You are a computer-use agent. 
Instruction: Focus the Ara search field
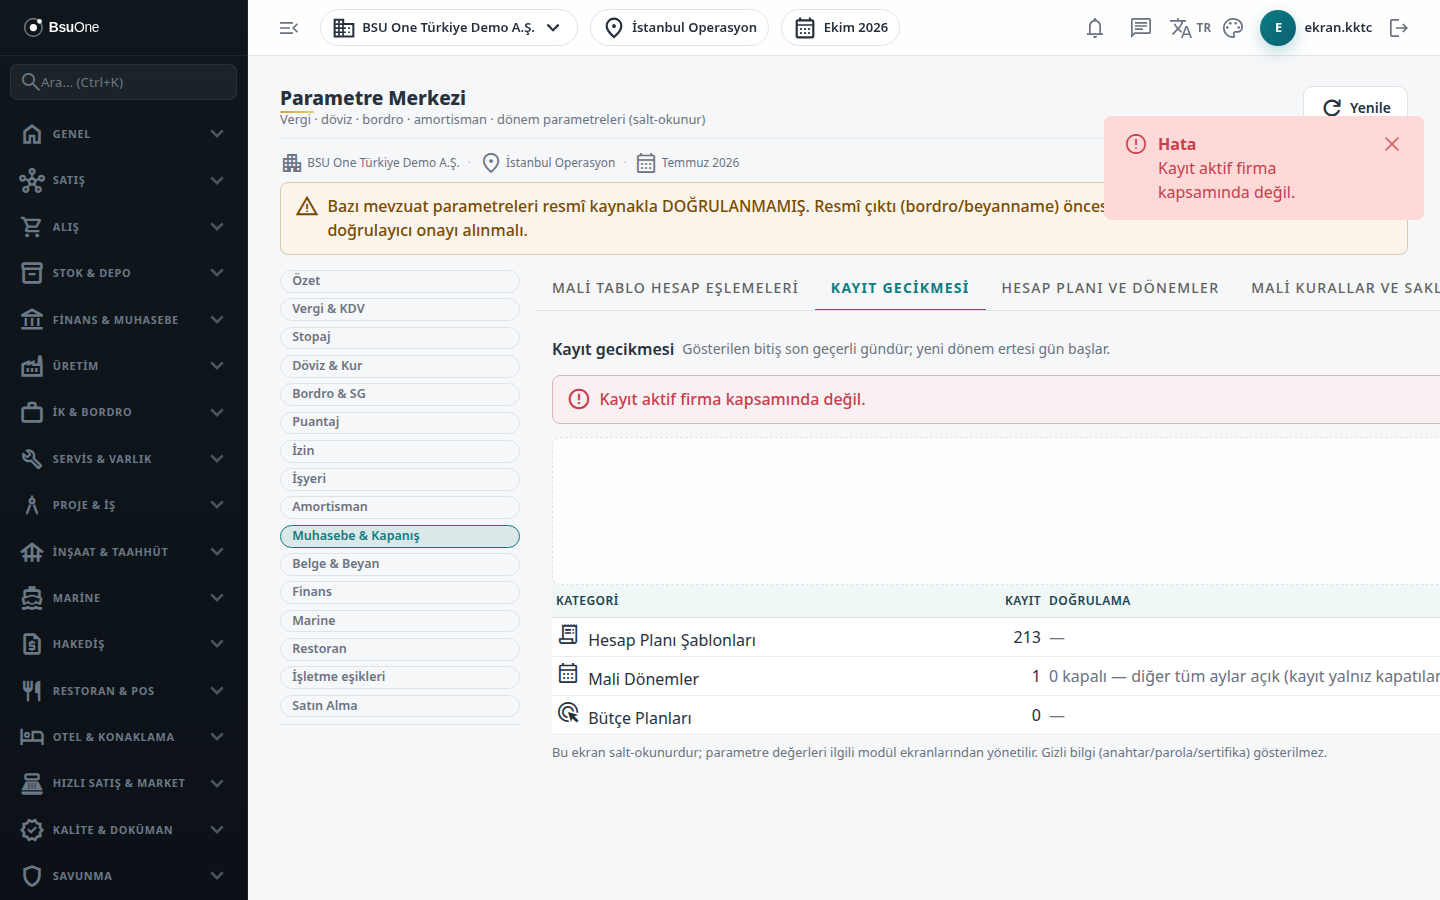point(124,82)
